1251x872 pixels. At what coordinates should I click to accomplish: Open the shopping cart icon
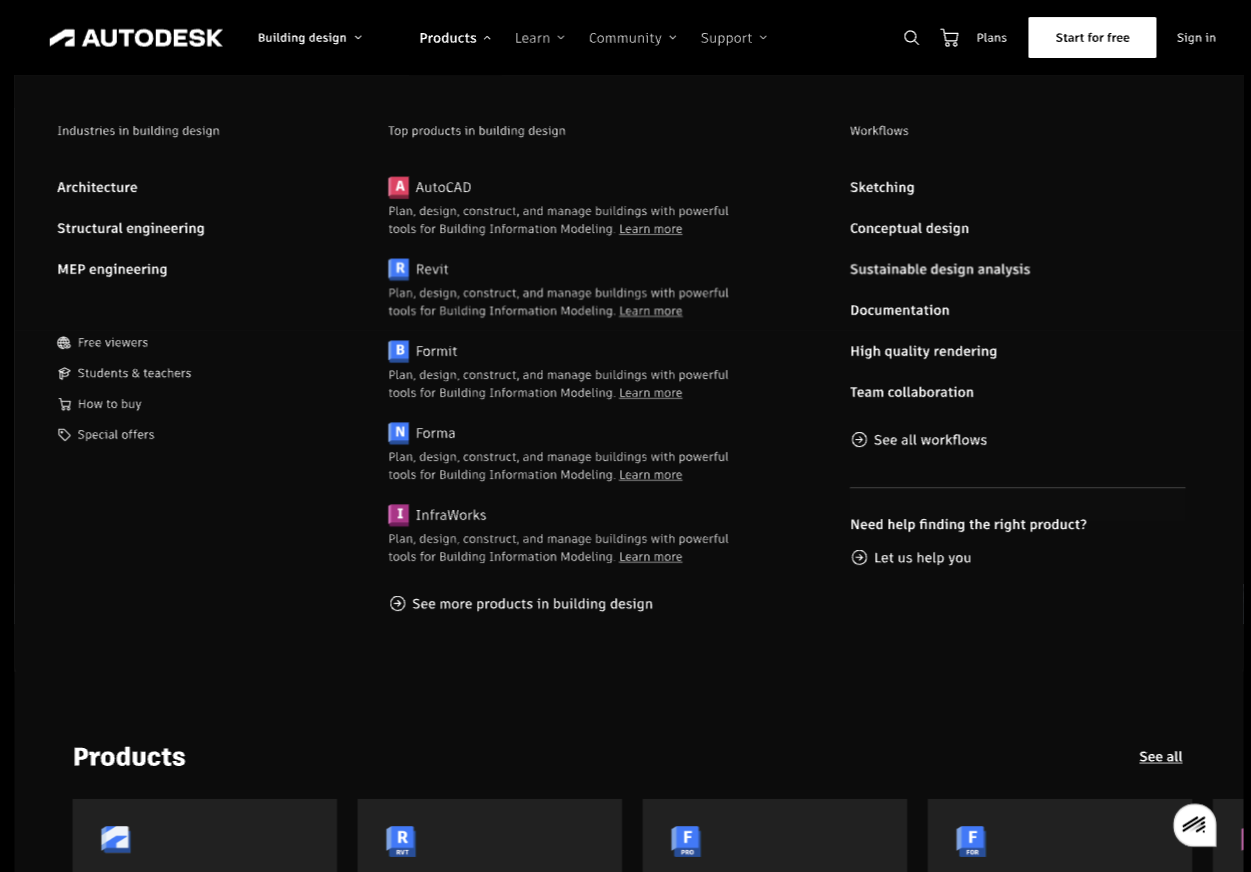(950, 37)
